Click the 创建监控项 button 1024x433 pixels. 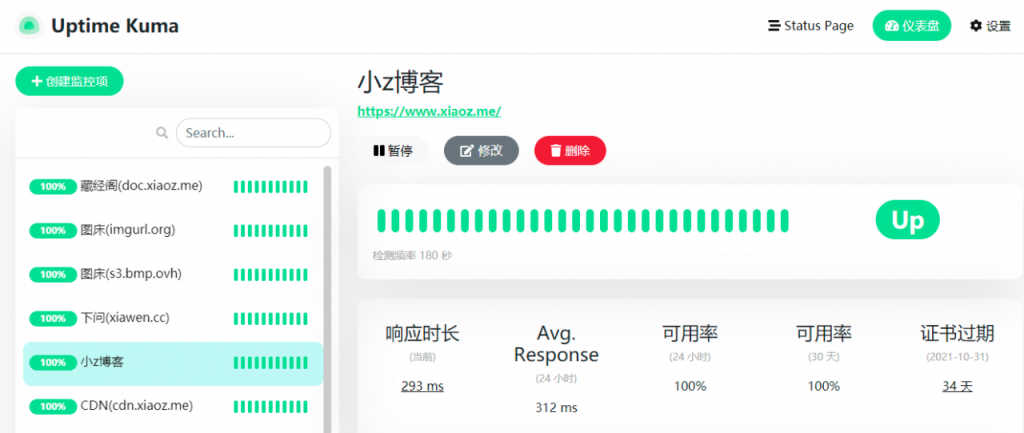tap(69, 81)
